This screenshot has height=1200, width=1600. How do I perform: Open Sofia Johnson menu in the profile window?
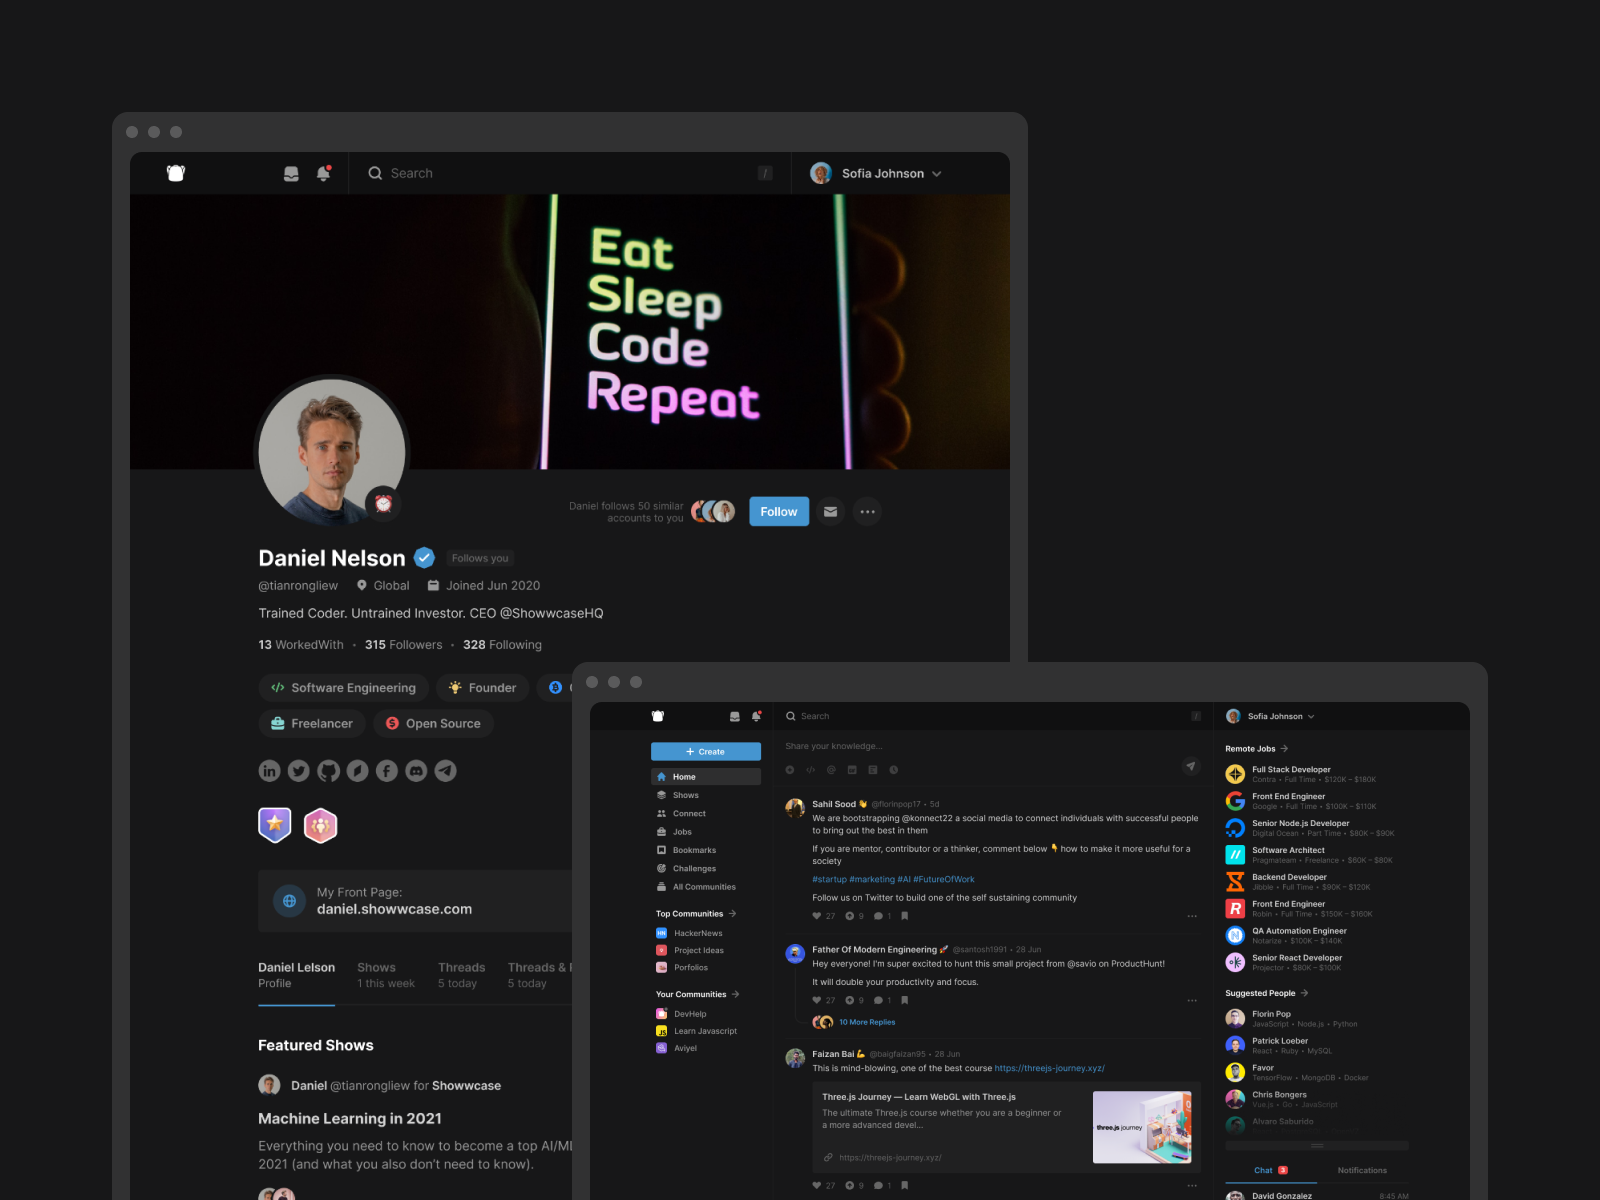[876, 173]
